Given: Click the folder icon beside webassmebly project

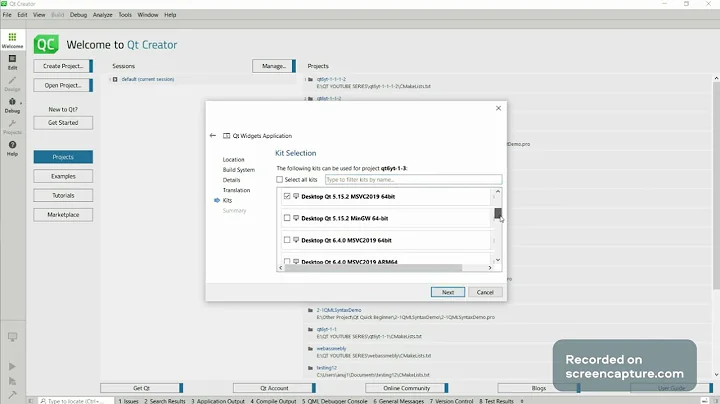Looking at the screenshot, I should point(311,349).
